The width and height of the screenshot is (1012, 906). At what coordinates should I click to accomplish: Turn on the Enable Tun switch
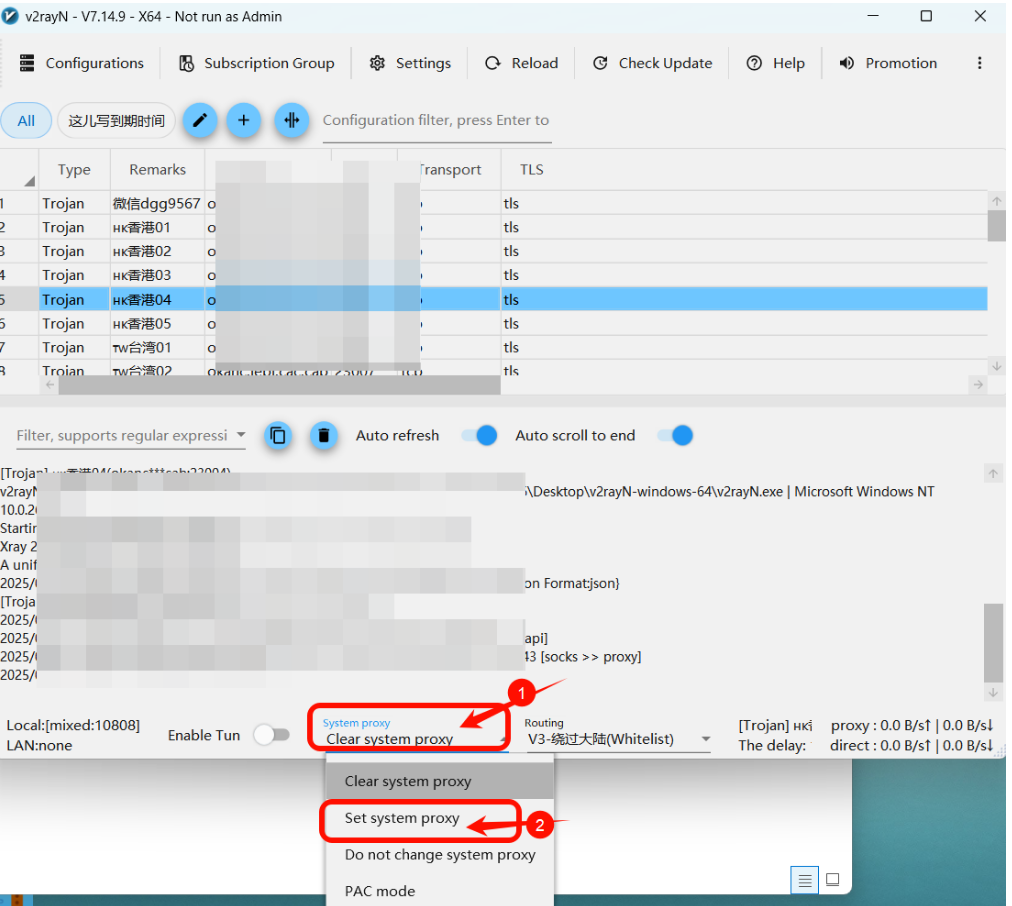click(271, 735)
